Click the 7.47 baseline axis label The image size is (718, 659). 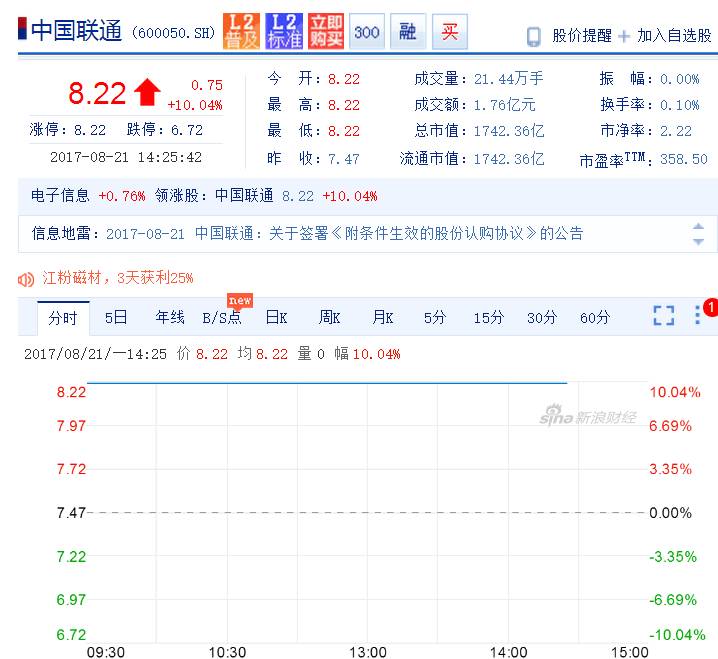(71, 512)
